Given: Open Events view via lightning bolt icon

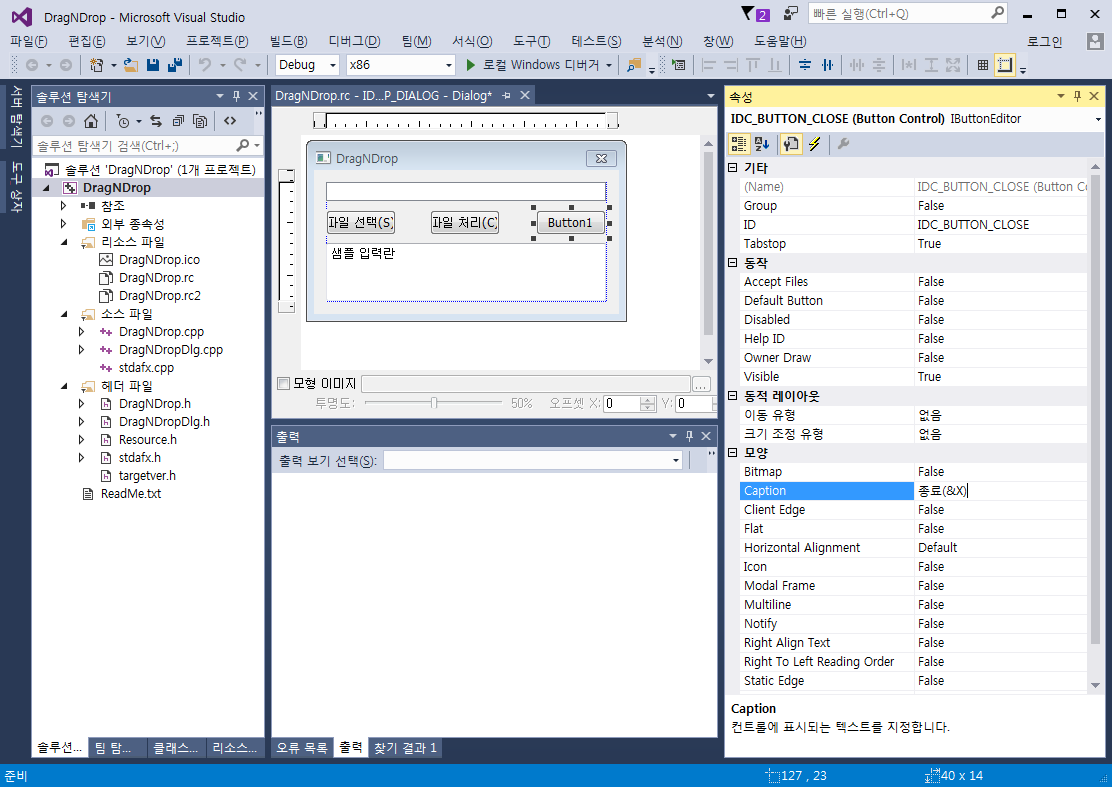Looking at the screenshot, I should tap(813, 143).
